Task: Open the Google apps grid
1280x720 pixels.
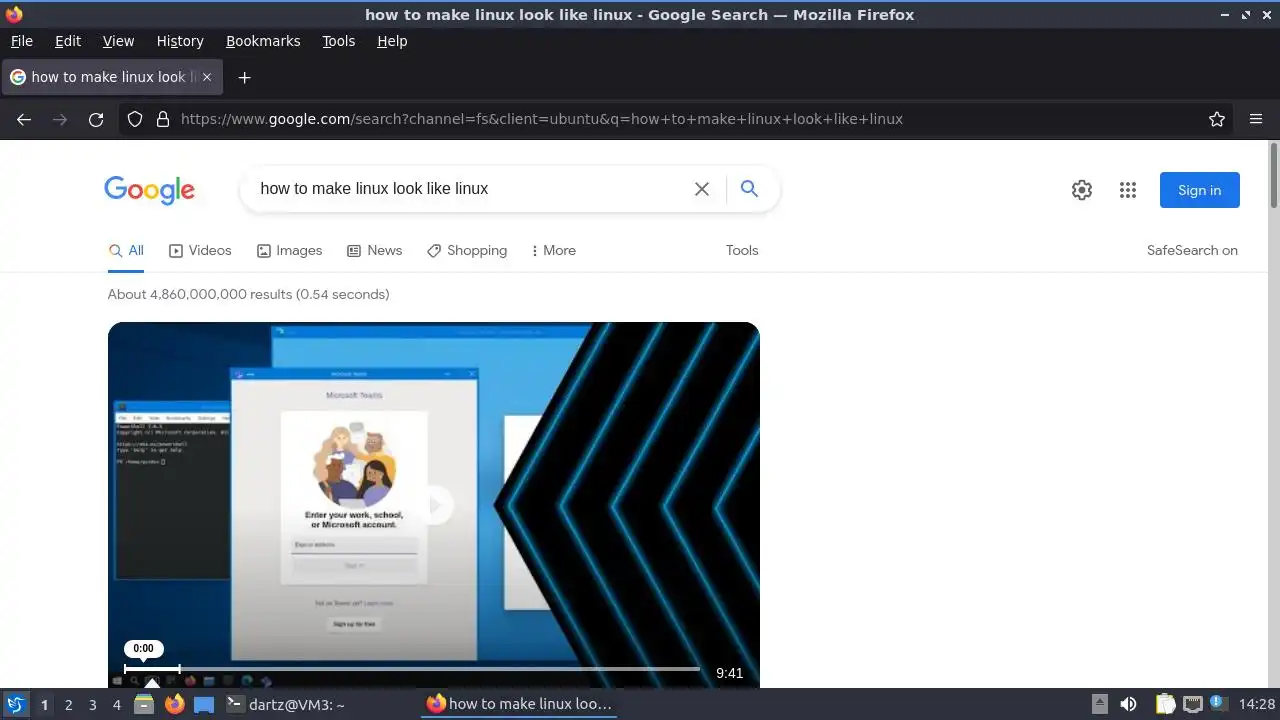Action: click(x=1128, y=190)
